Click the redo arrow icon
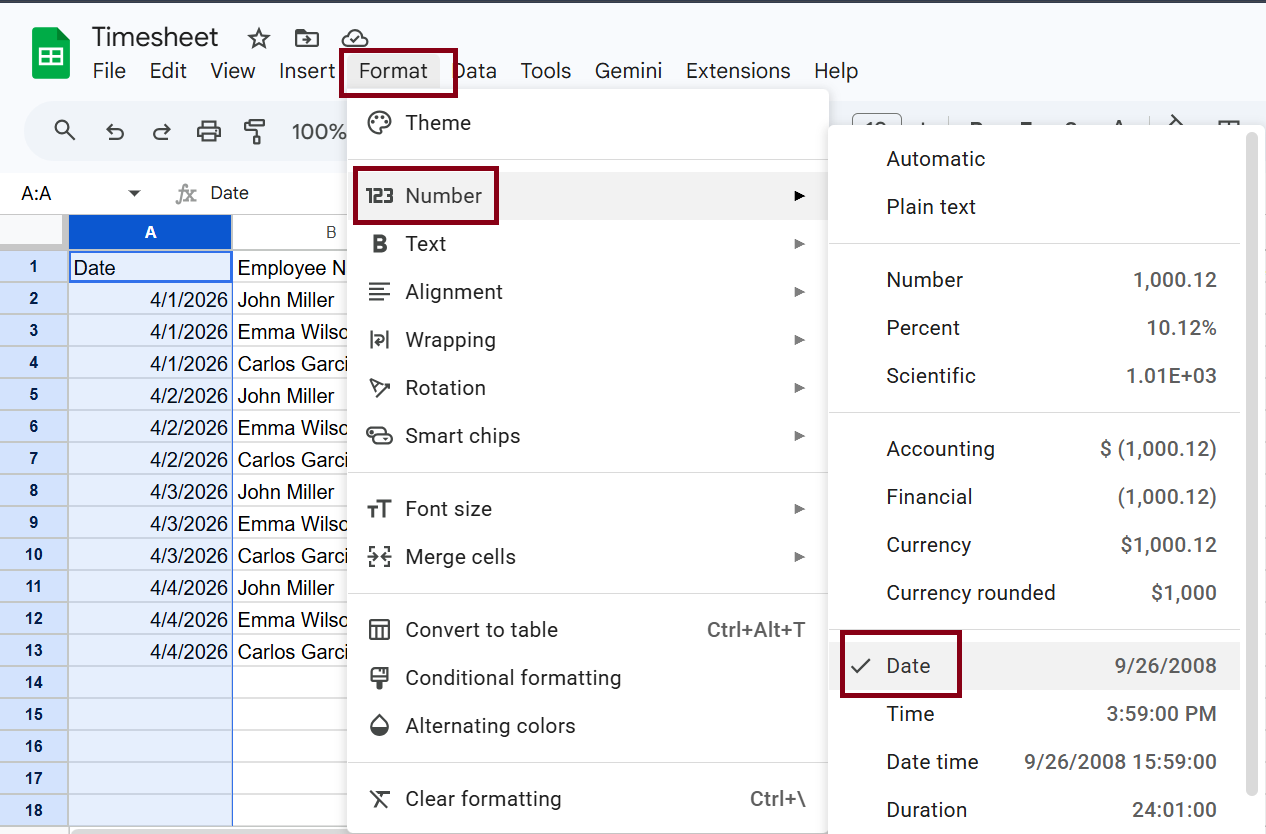 (x=161, y=131)
